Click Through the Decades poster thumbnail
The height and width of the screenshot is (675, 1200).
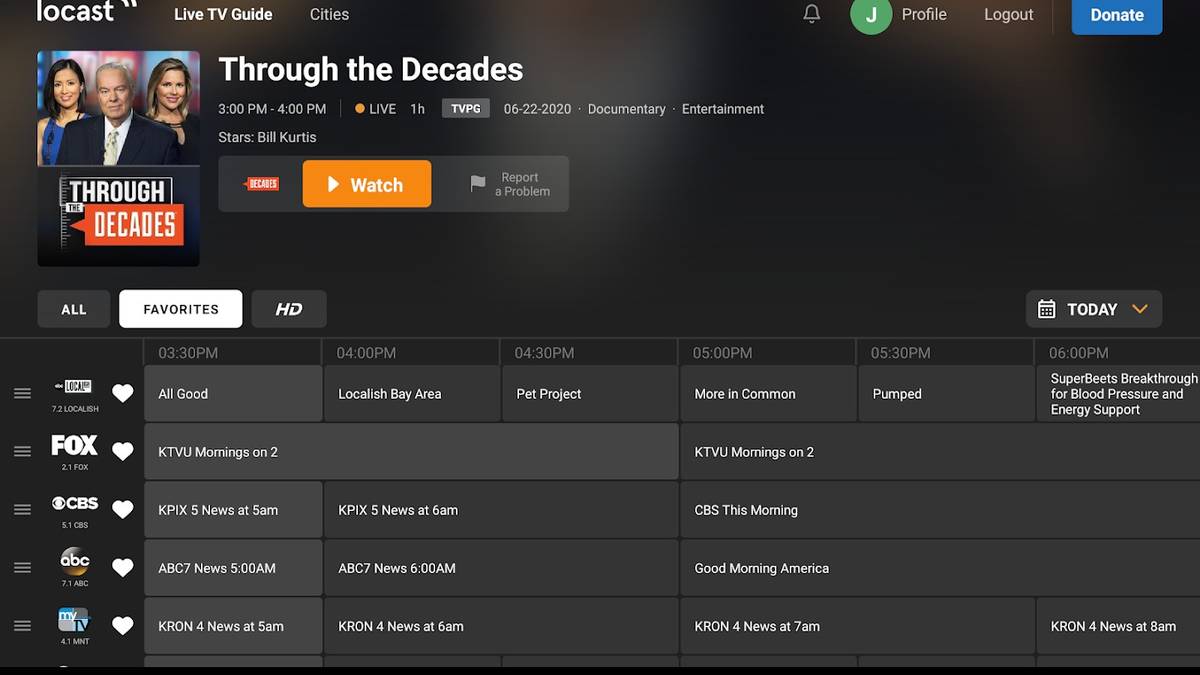[118, 159]
